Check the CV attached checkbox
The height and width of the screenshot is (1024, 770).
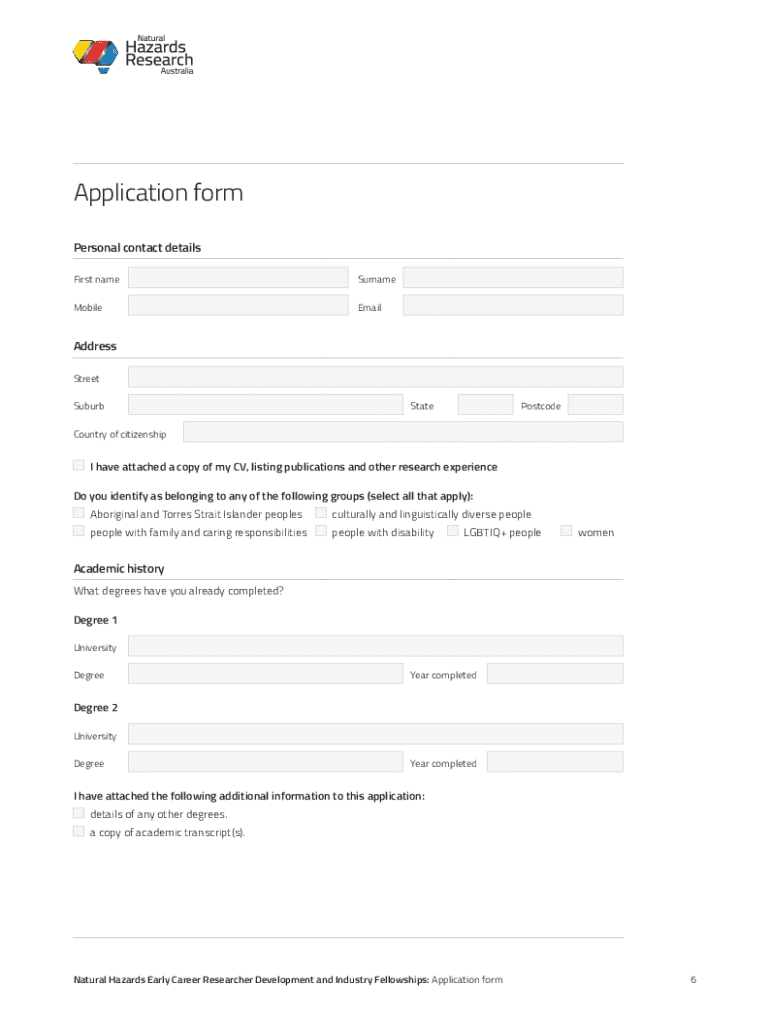click(79, 466)
